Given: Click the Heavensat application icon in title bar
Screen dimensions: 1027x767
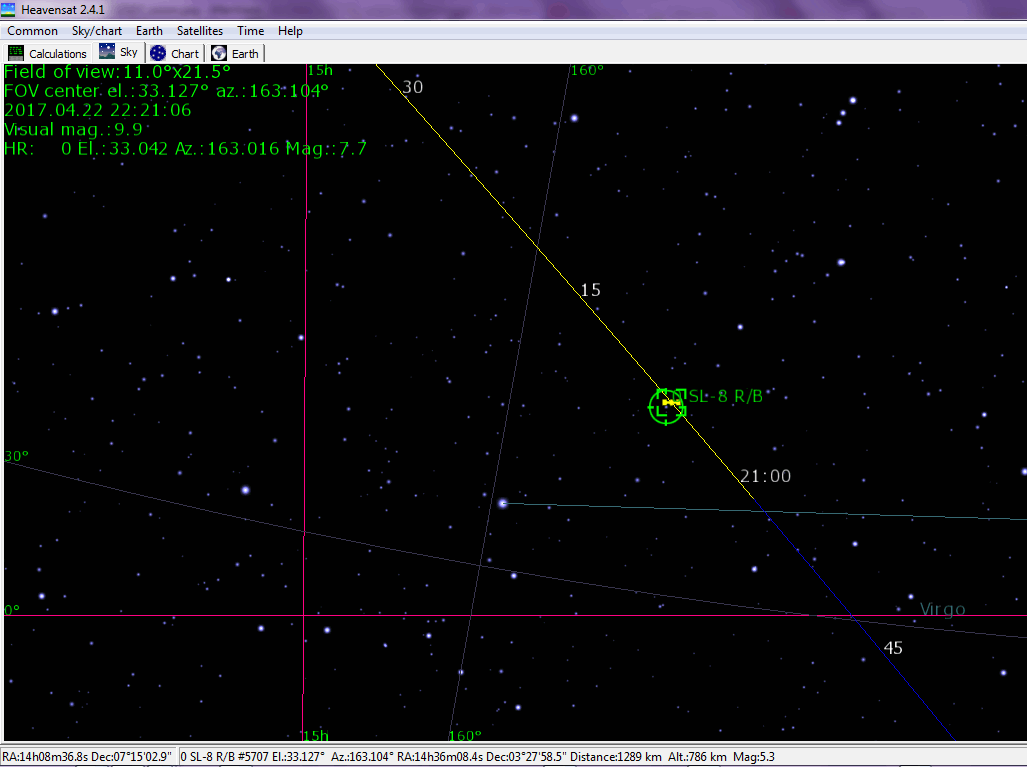Looking at the screenshot, I should click(10, 9).
